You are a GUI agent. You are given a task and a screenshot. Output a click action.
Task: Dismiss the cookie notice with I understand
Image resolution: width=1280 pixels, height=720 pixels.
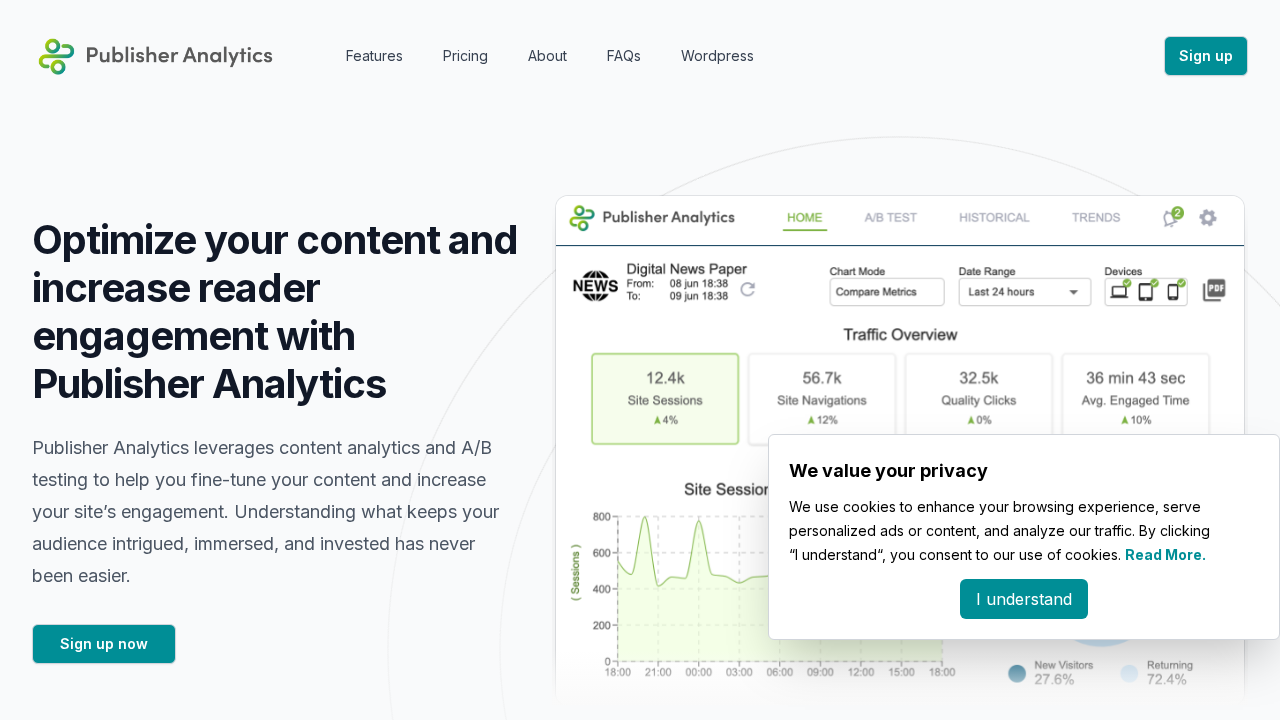[x=1023, y=599]
